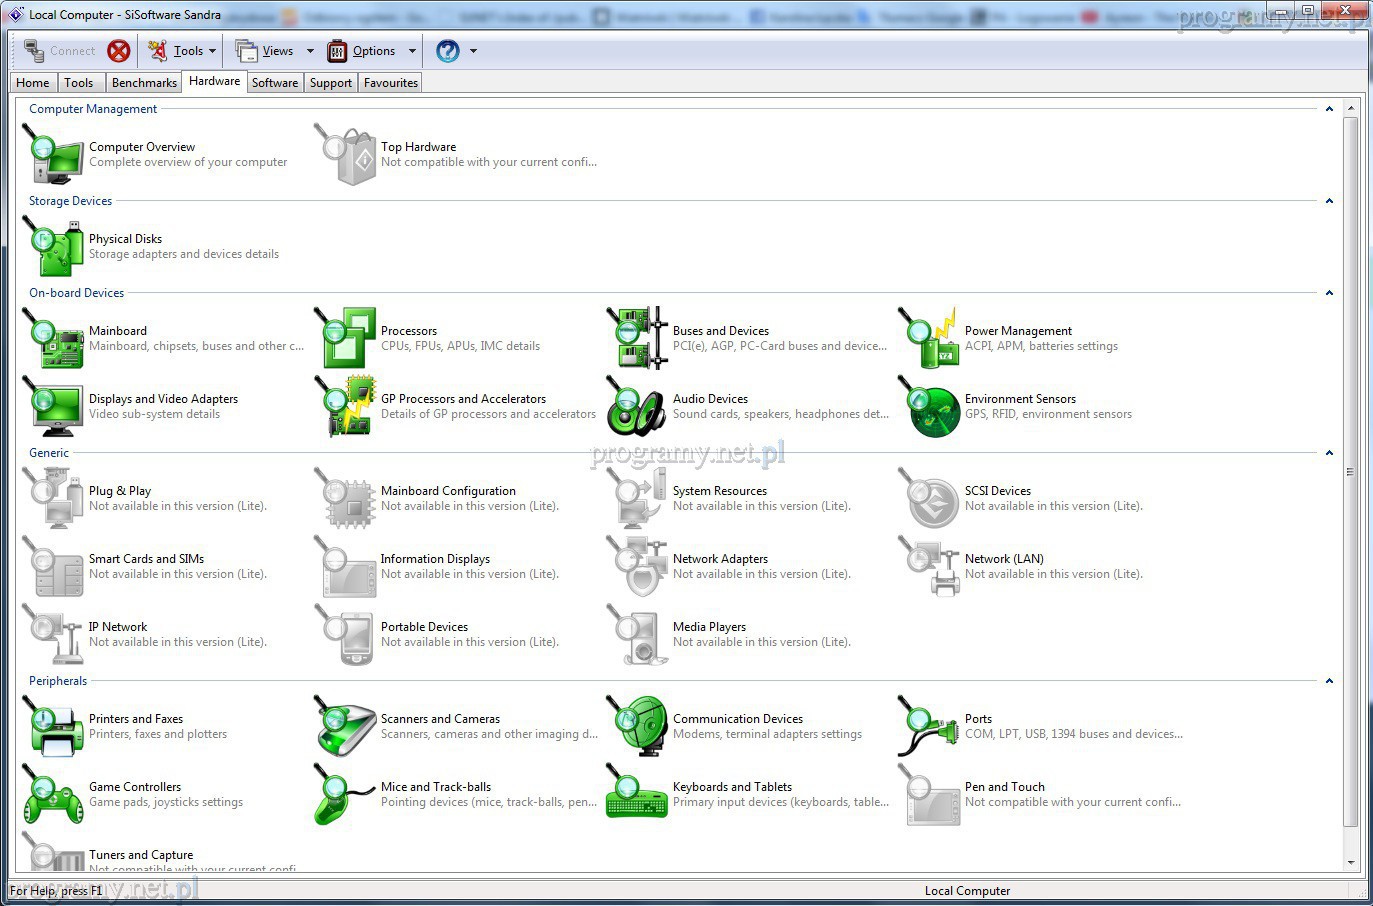Viewport: 1373px width, 906px height.
Task: Launch the Processors information icon
Action: point(347,339)
